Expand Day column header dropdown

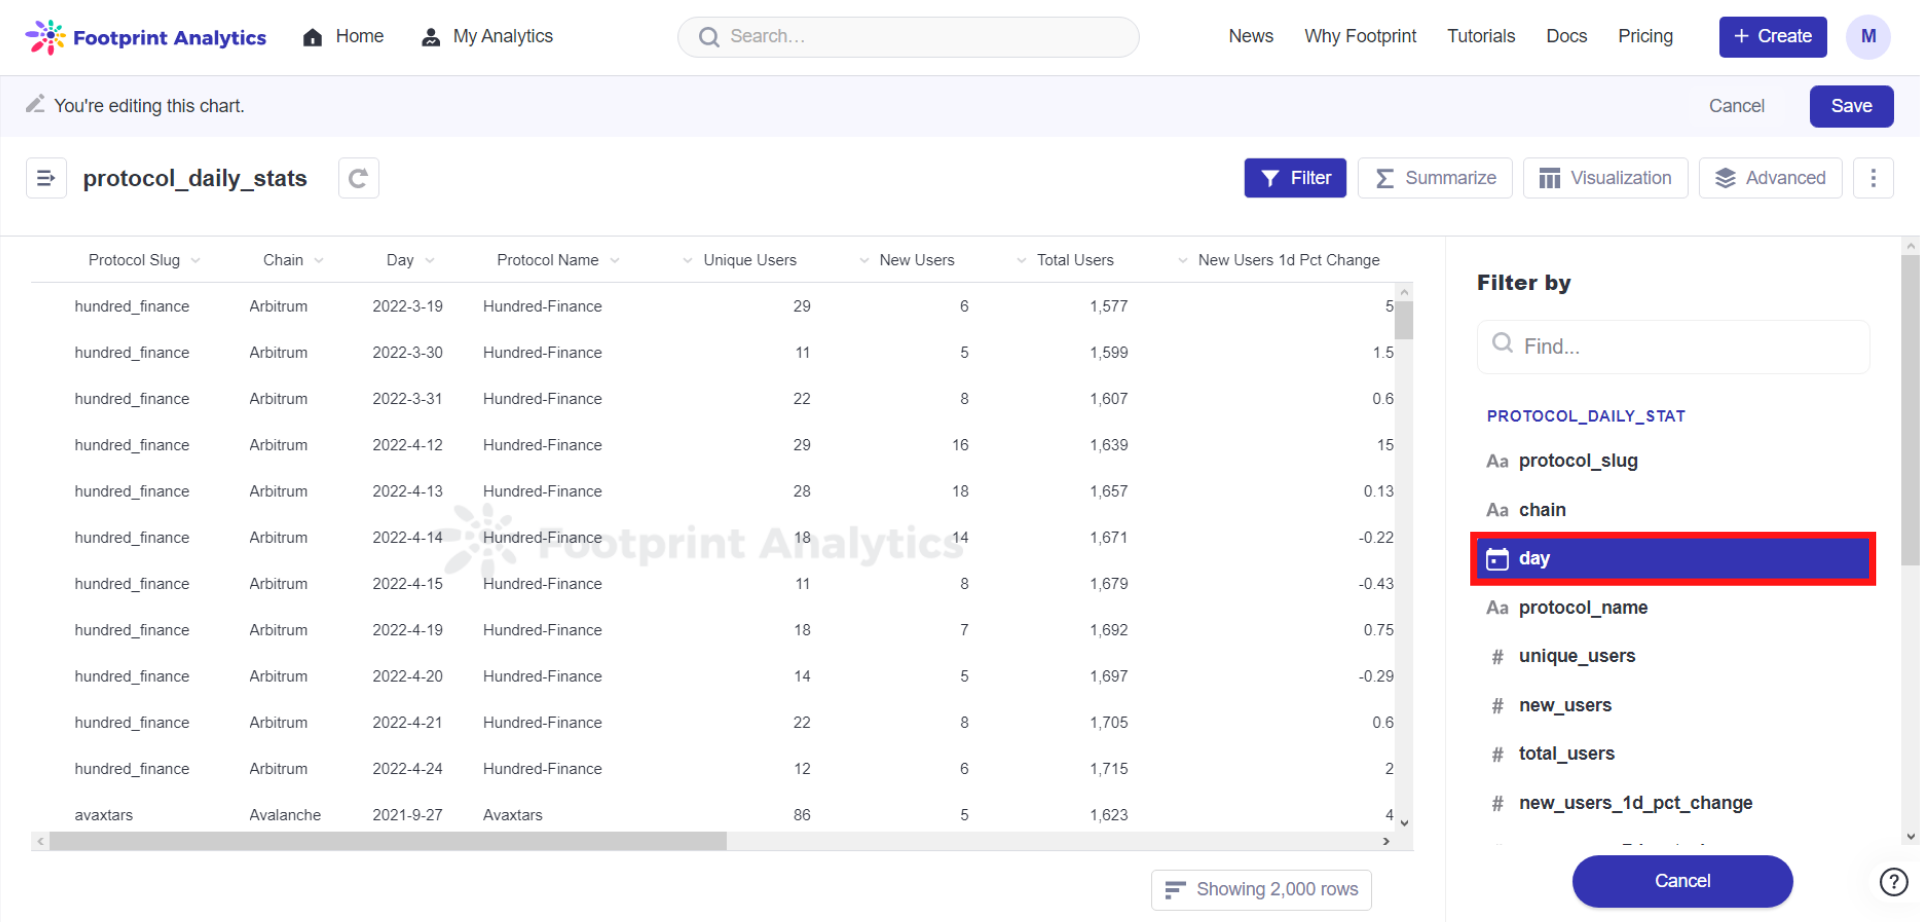[x=429, y=260]
